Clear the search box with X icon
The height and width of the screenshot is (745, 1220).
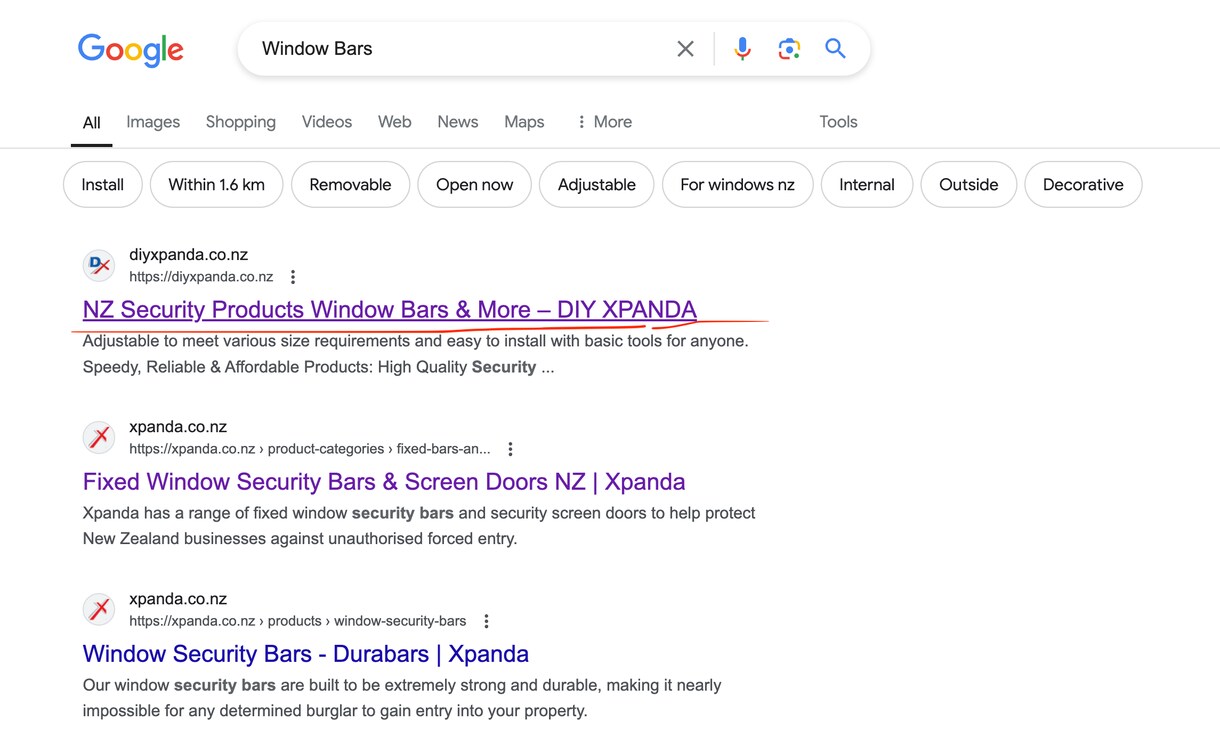tap(685, 49)
